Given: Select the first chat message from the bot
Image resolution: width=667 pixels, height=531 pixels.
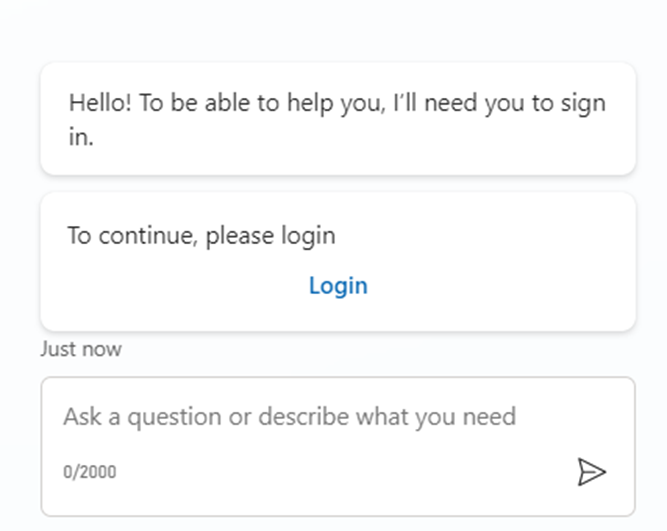Looking at the screenshot, I should [x=337, y=119].
